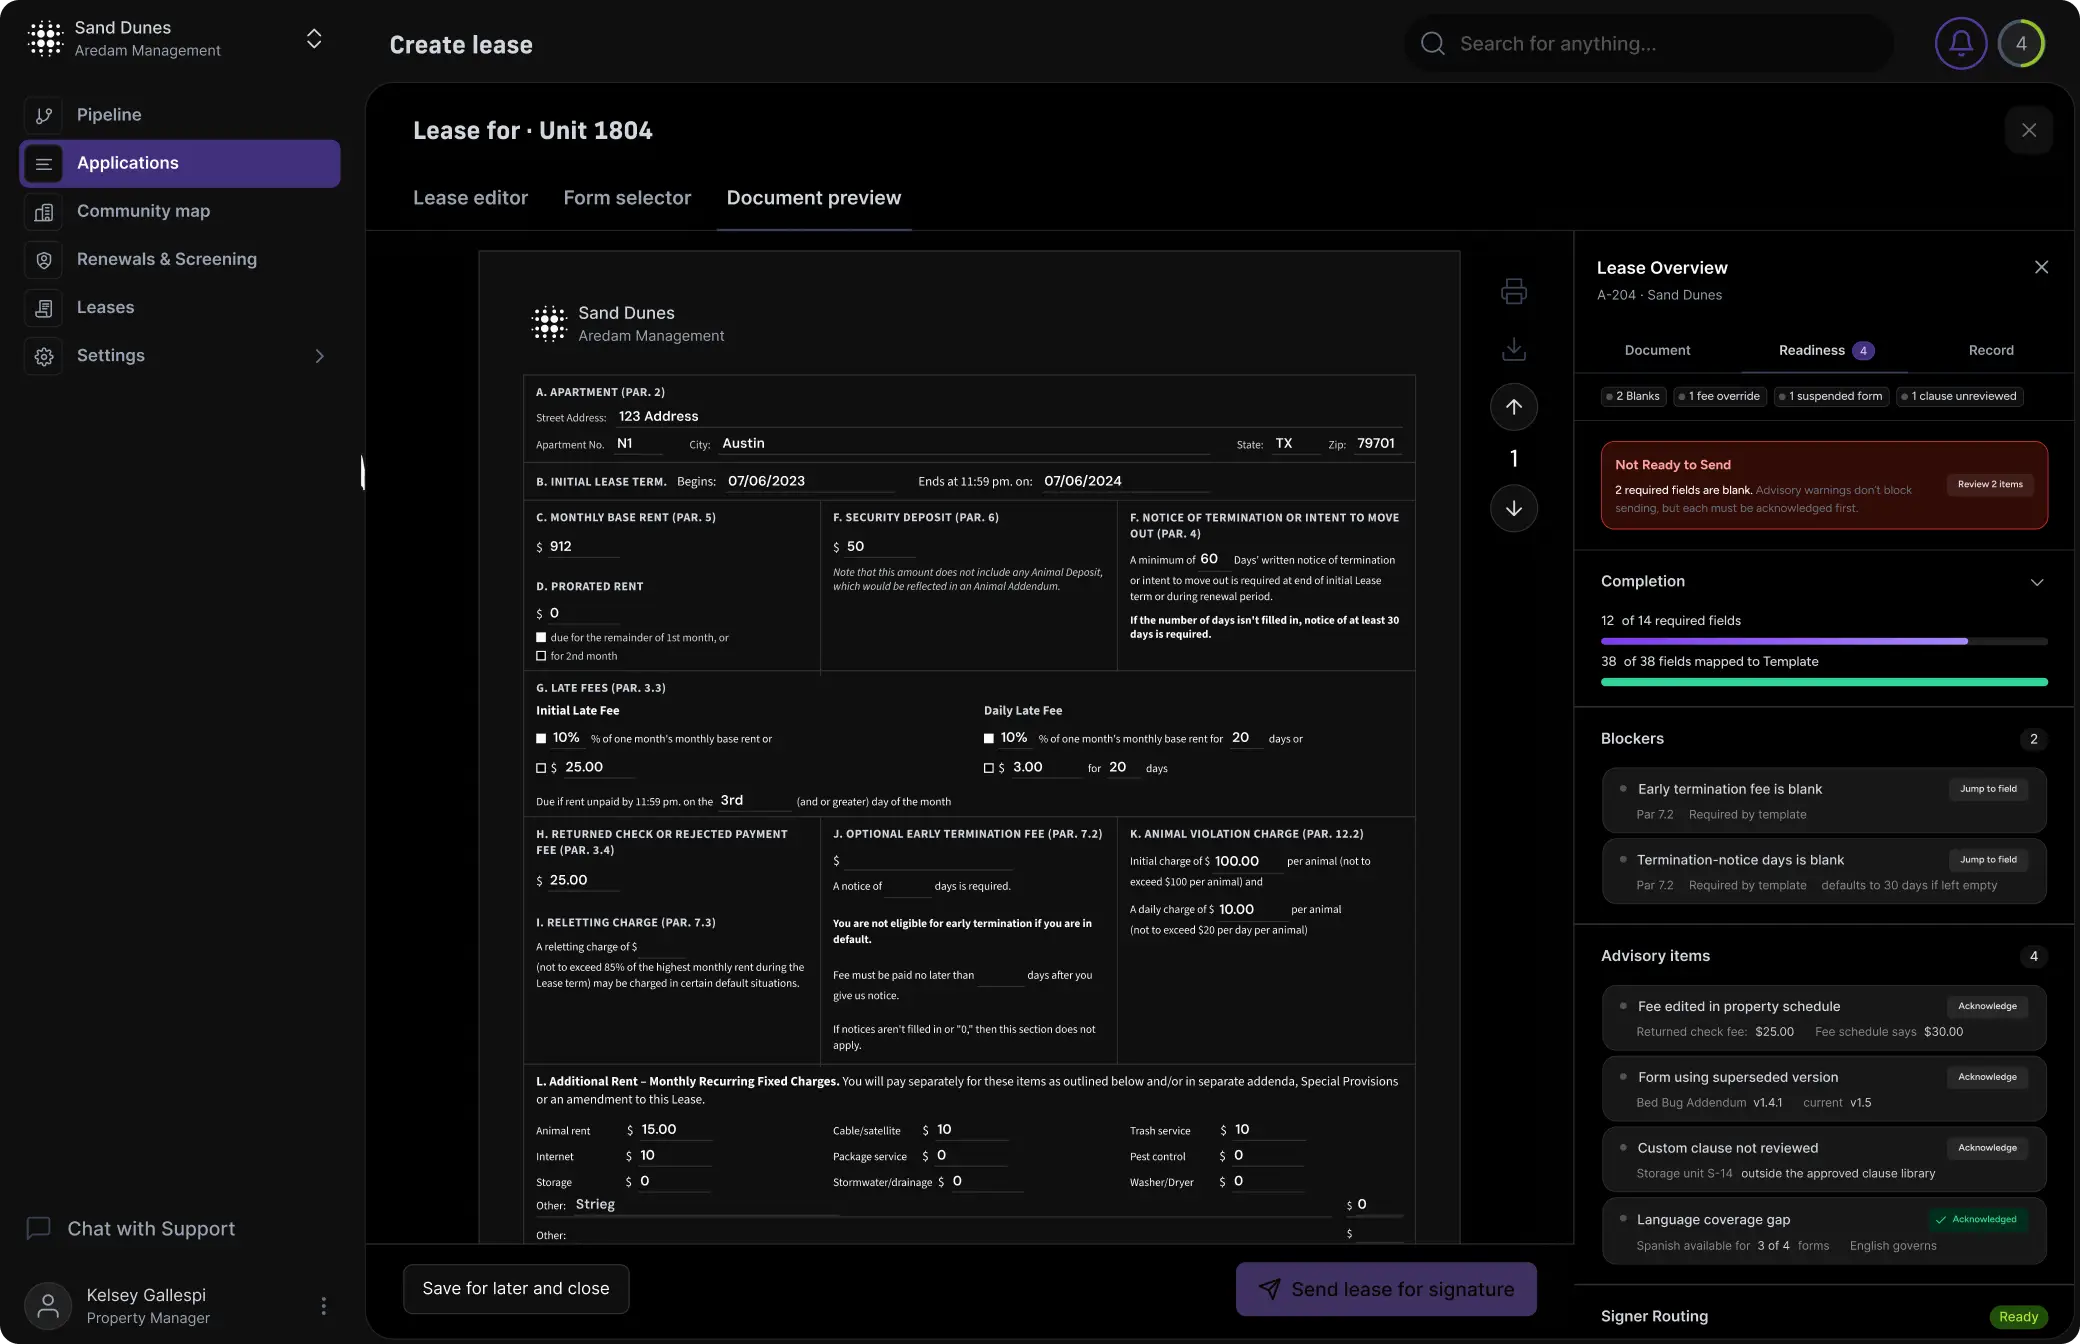Acknowledge Fee edited in property schedule
Image resolution: width=2080 pixels, height=1344 pixels.
coord(1987,1006)
